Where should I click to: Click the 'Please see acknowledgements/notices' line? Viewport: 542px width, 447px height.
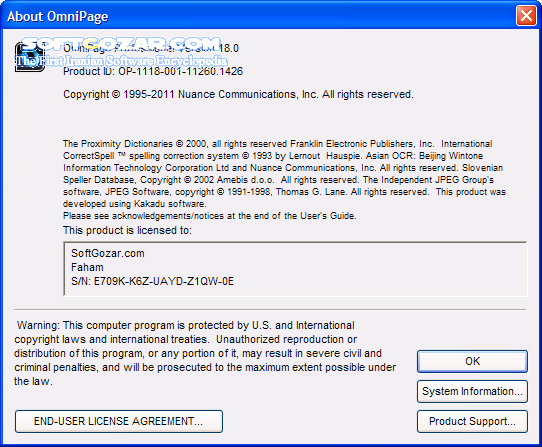(209, 216)
